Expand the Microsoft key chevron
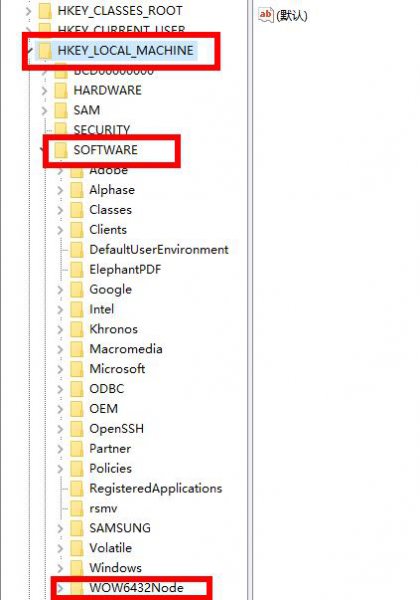The image size is (420, 600). click(60, 369)
